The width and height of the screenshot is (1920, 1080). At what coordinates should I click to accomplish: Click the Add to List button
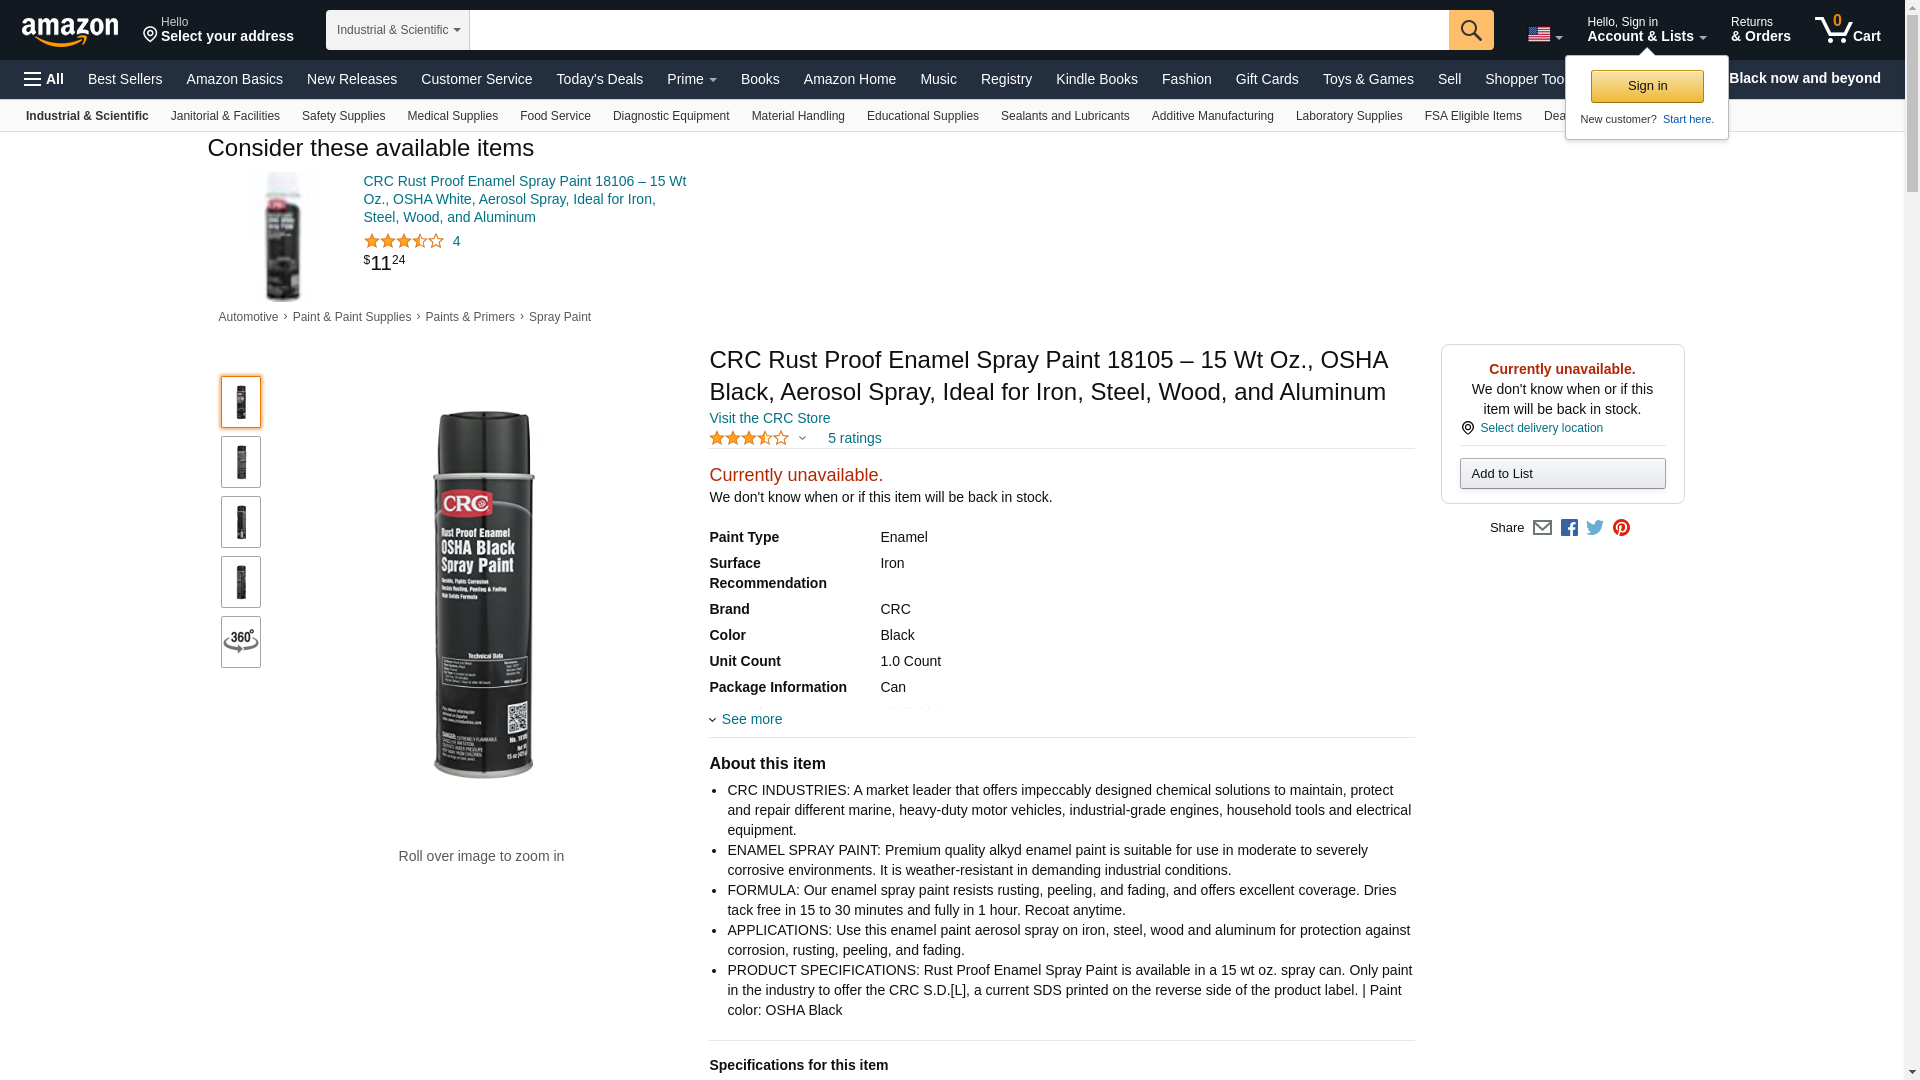1562,474
